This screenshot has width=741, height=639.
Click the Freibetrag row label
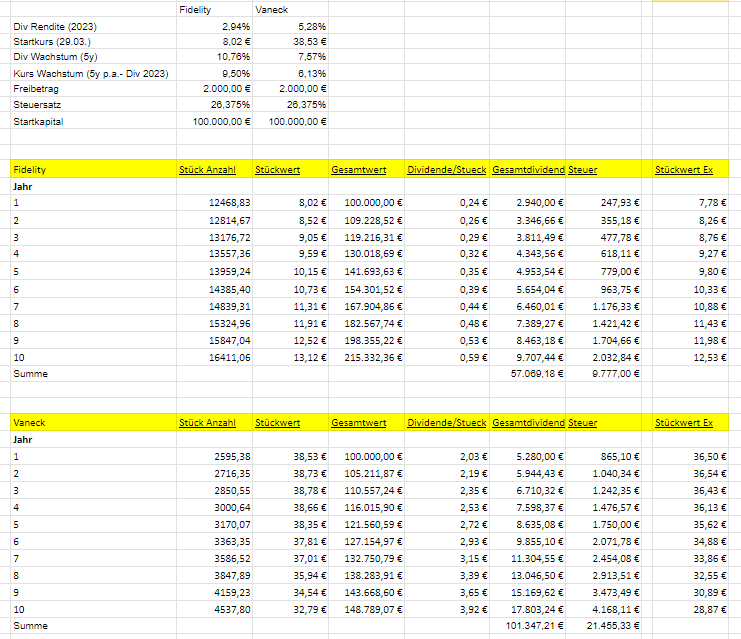point(36,89)
